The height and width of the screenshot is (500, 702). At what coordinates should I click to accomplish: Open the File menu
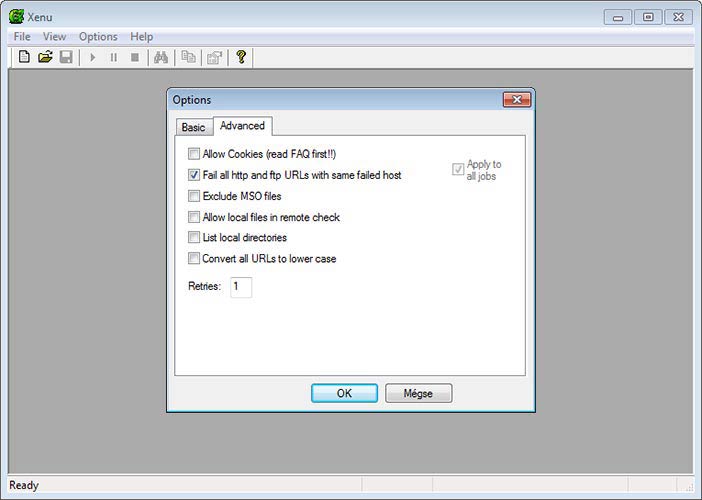[22, 37]
